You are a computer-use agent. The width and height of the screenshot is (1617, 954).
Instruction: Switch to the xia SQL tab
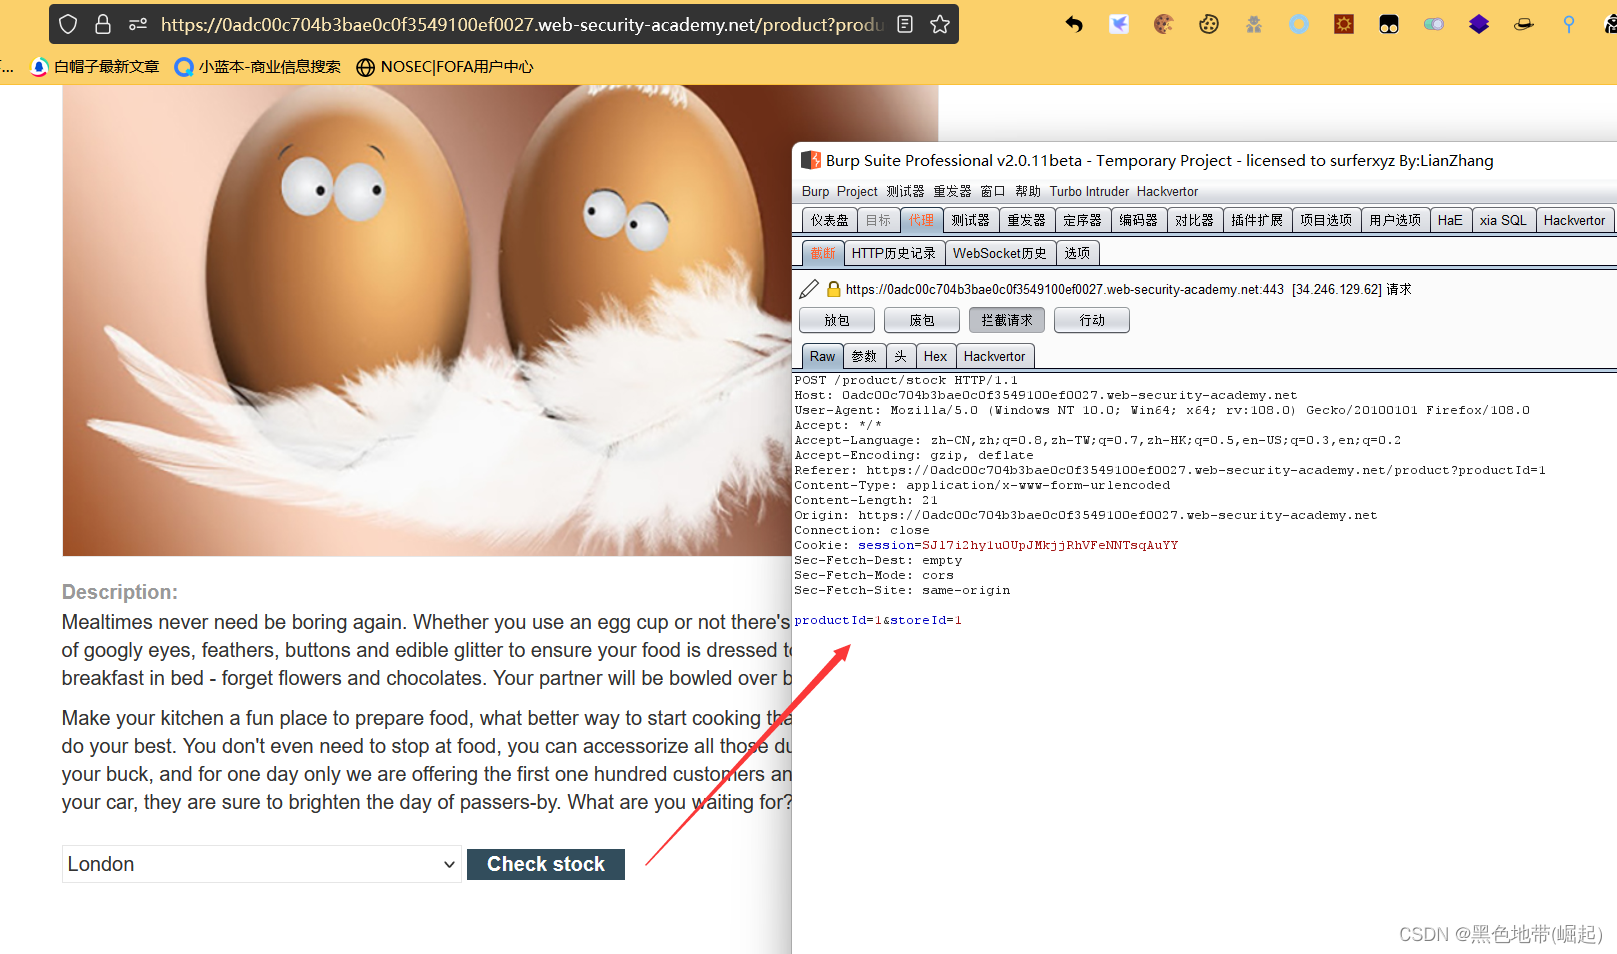[x=1503, y=220]
